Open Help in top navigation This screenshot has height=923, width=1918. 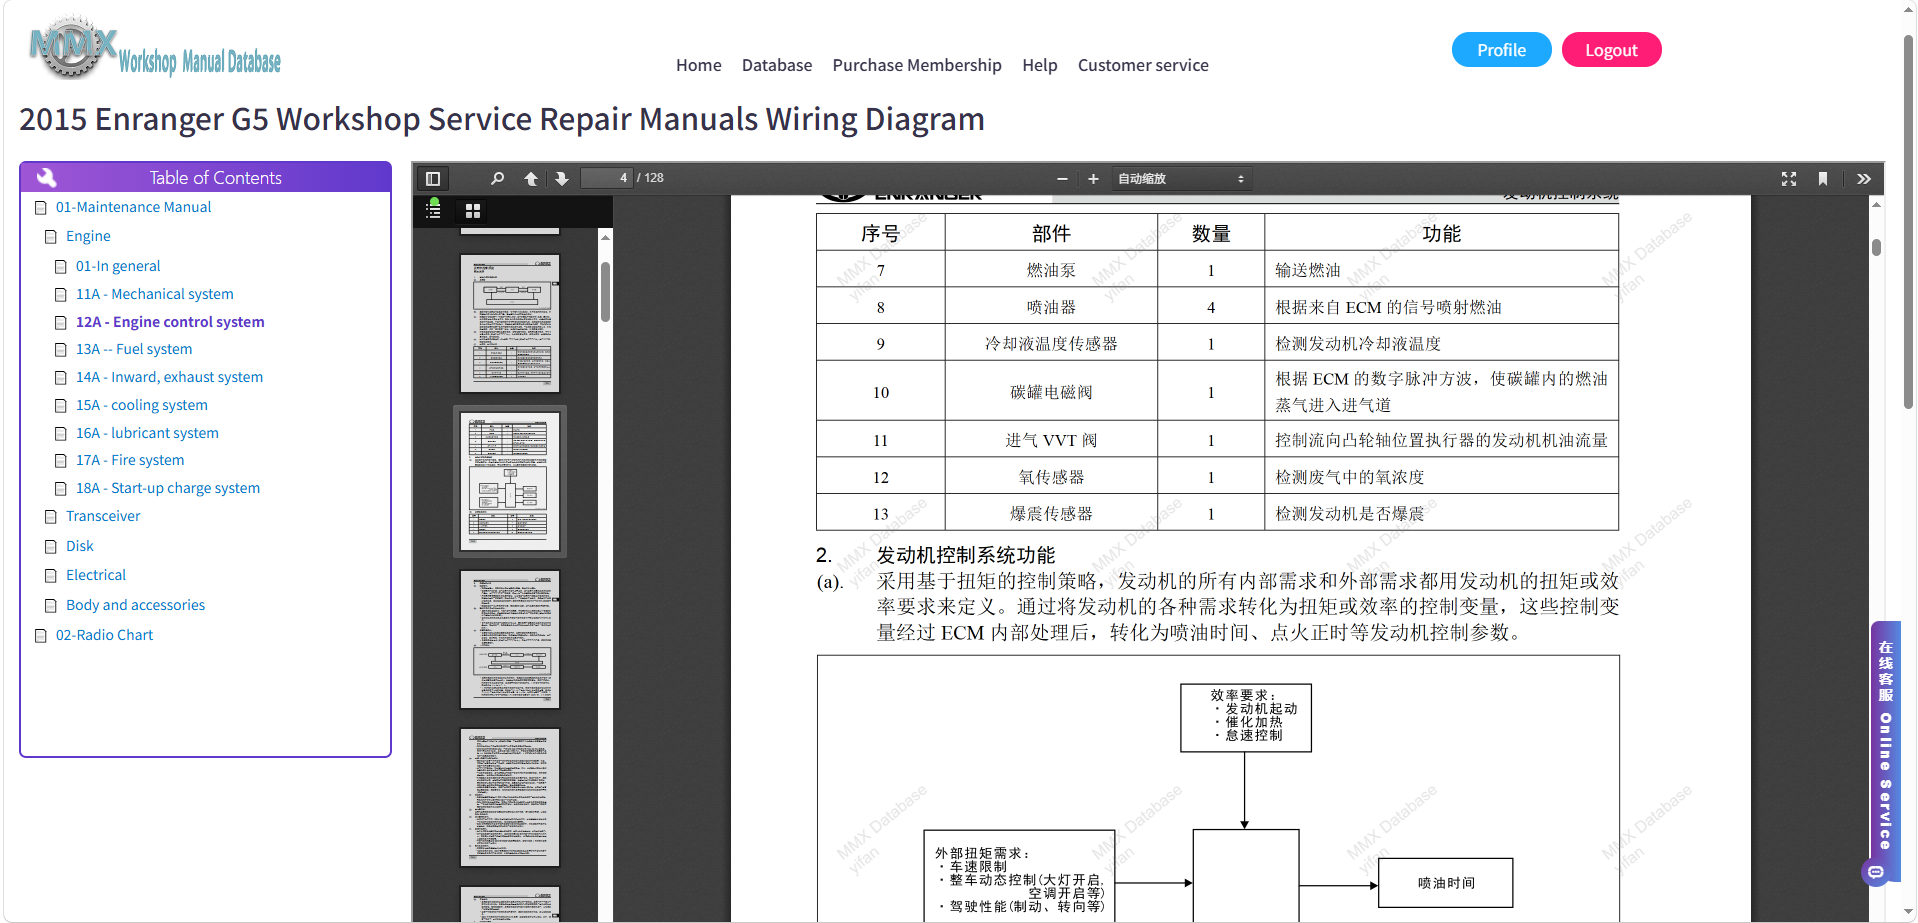[1040, 65]
